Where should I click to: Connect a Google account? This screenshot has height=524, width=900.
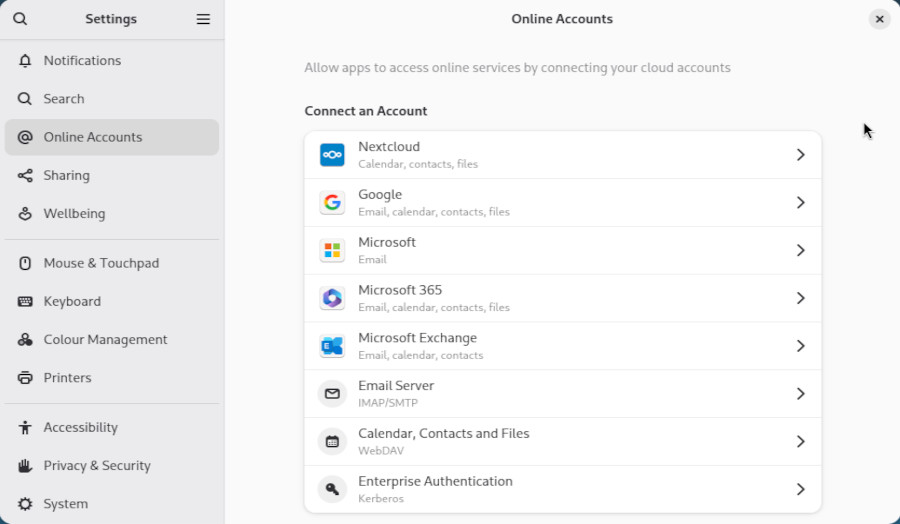[x=562, y=203]
